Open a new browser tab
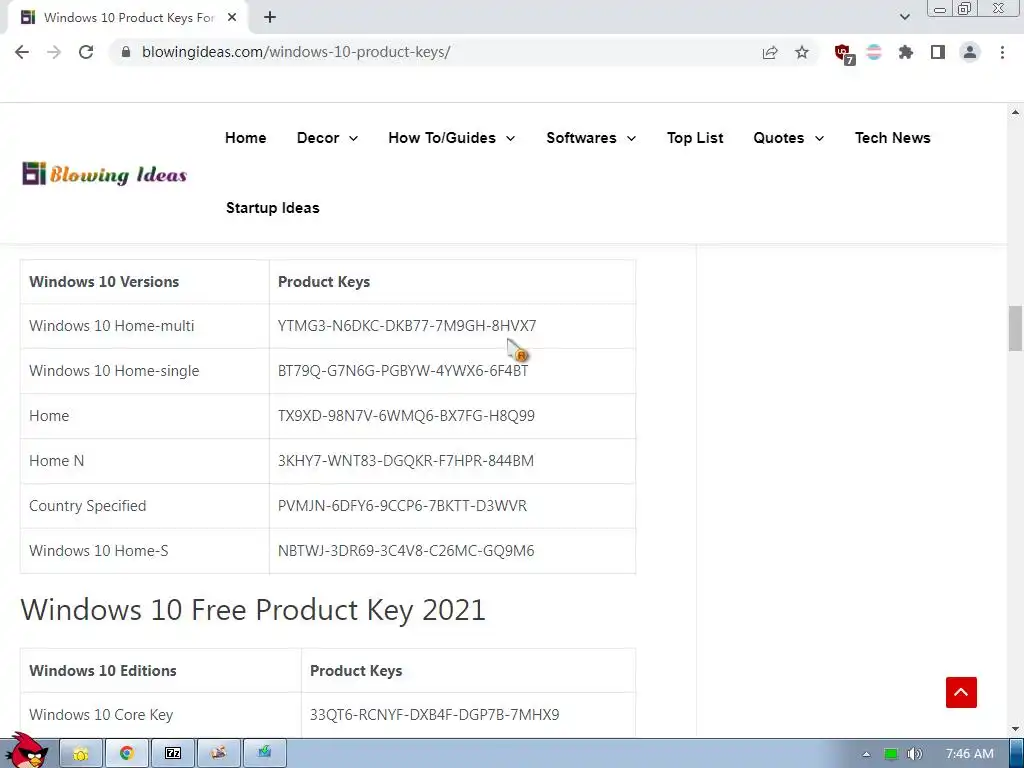Screen dimensions: 1024x768 (270, 18)
